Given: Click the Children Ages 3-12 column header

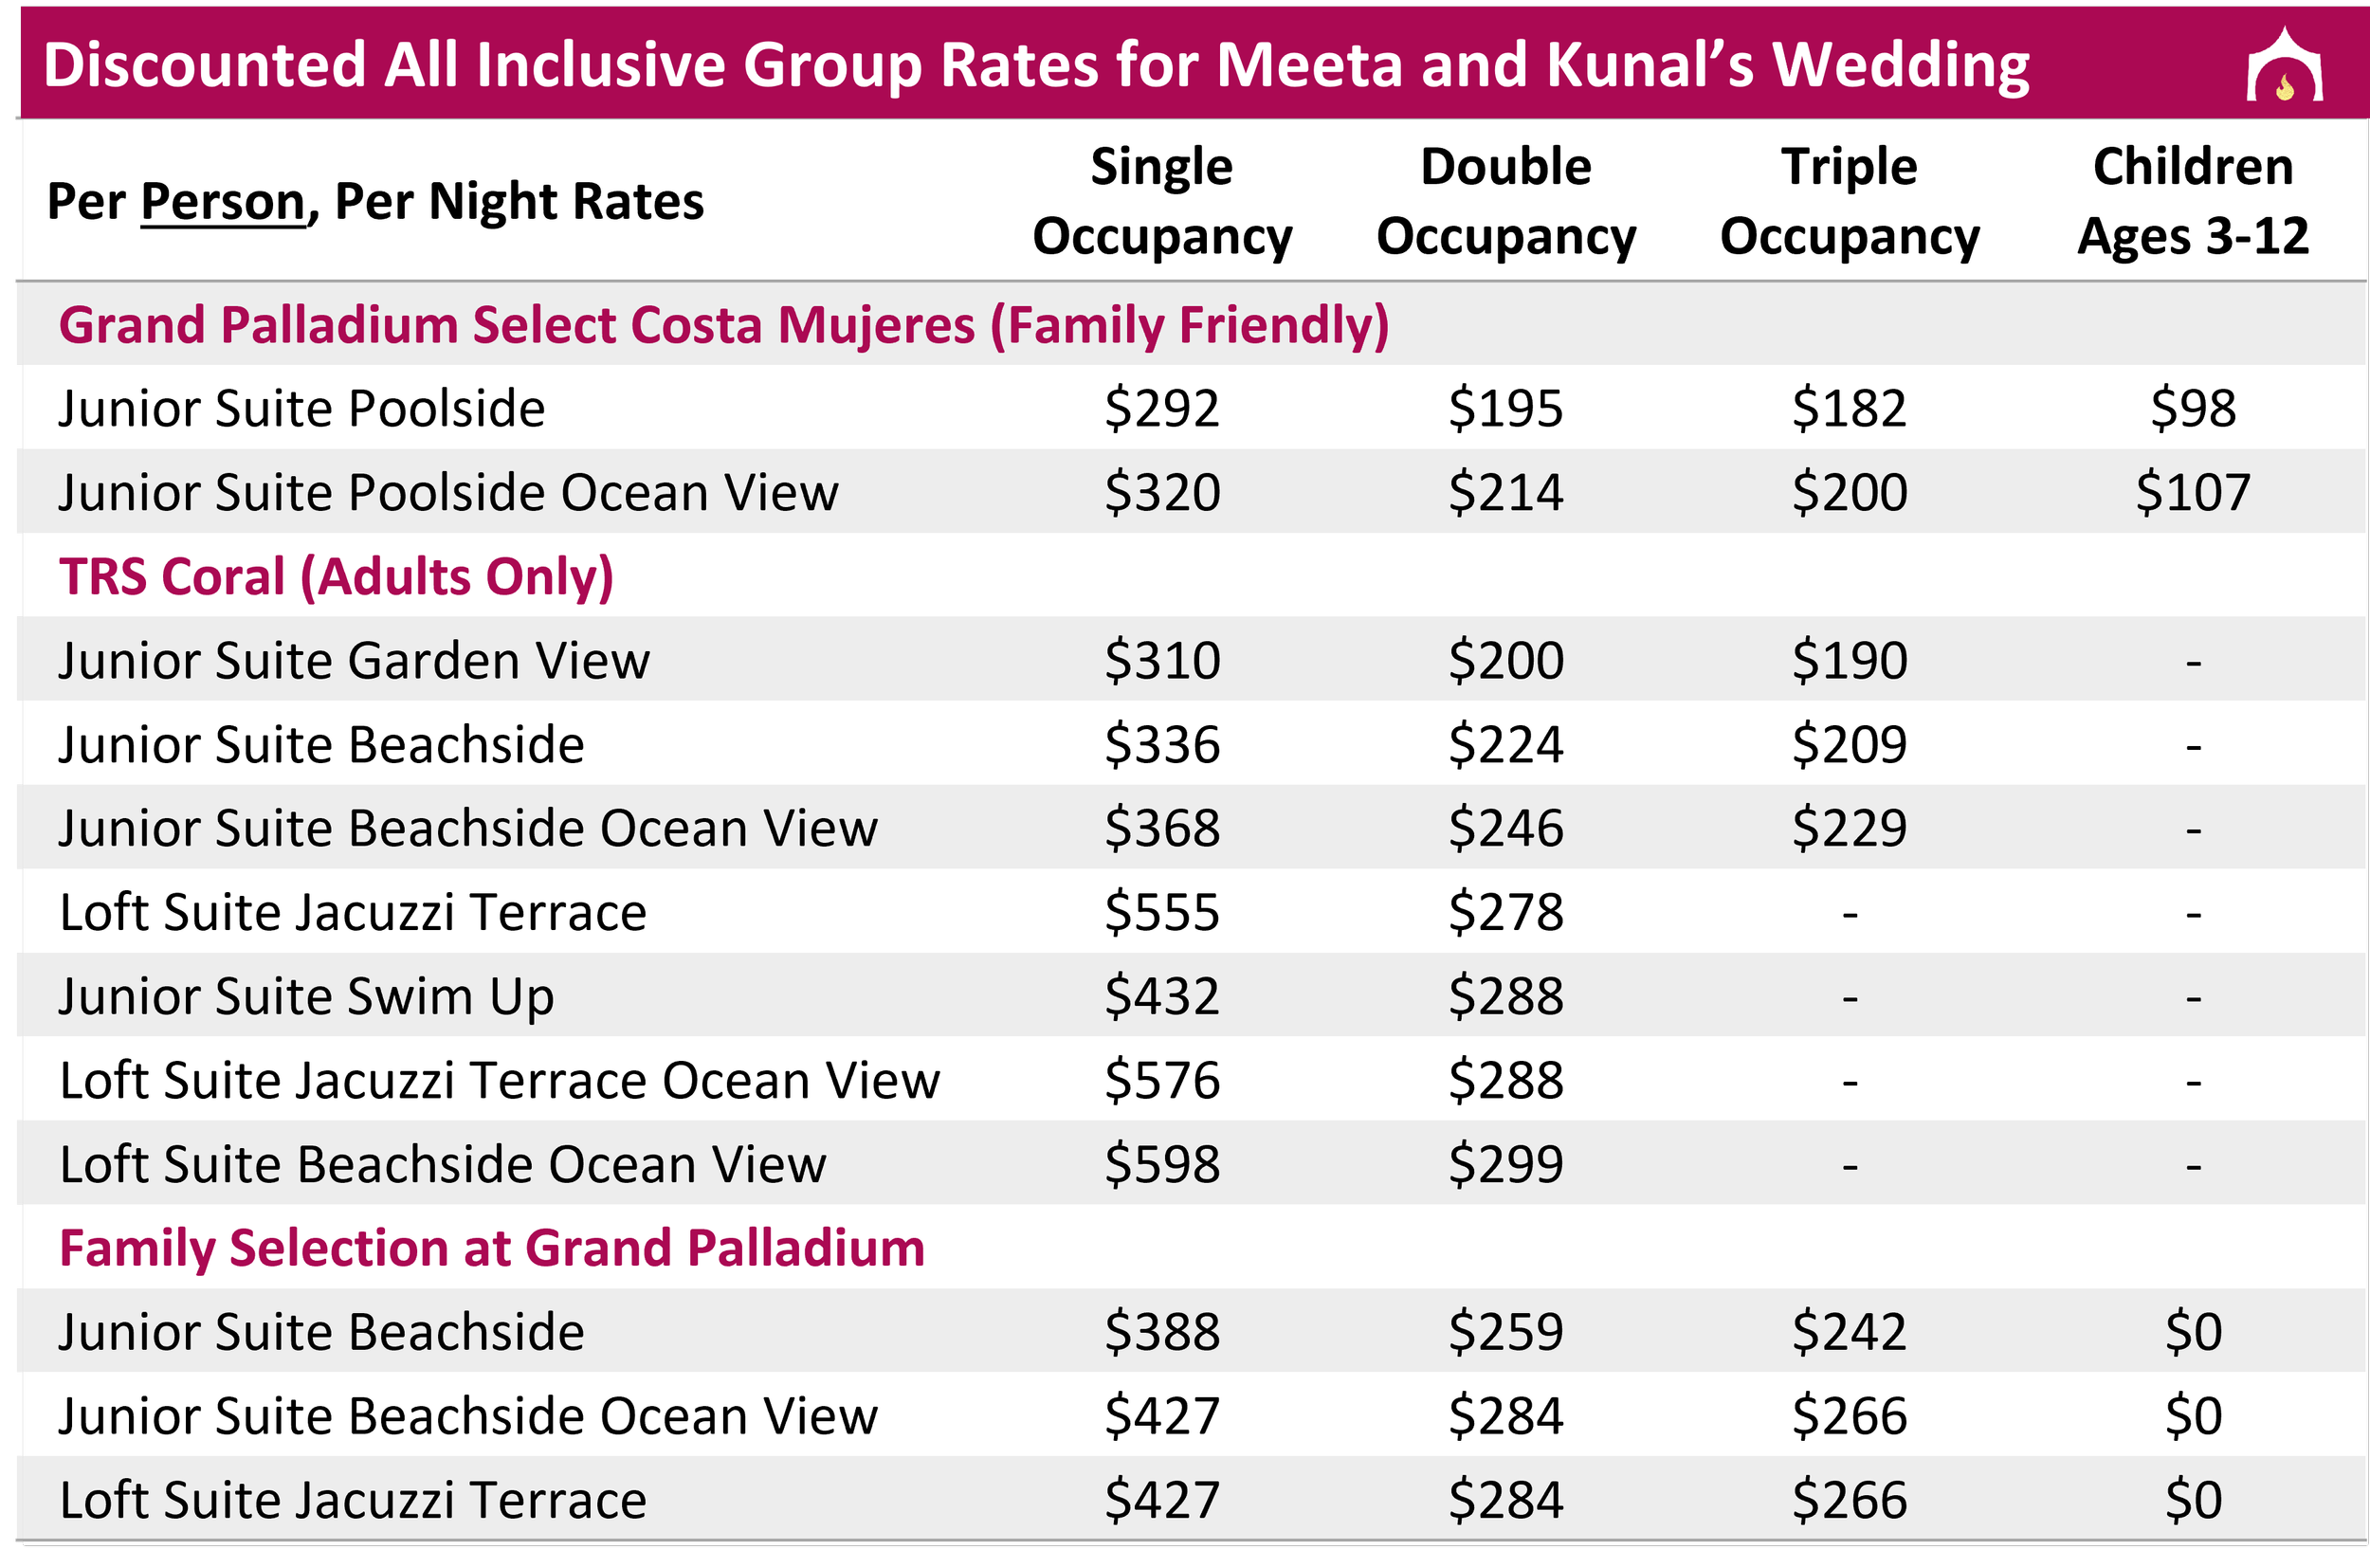Looking at the screenshot, I should click(x=2193, y=201).
